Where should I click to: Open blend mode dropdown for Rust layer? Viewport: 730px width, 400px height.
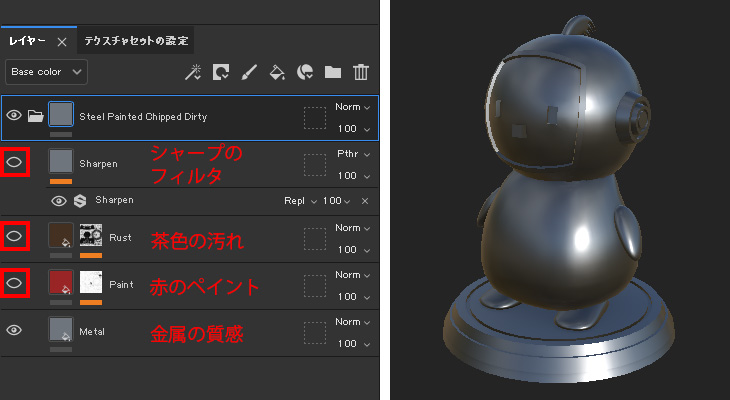click(x=353, y=228)
